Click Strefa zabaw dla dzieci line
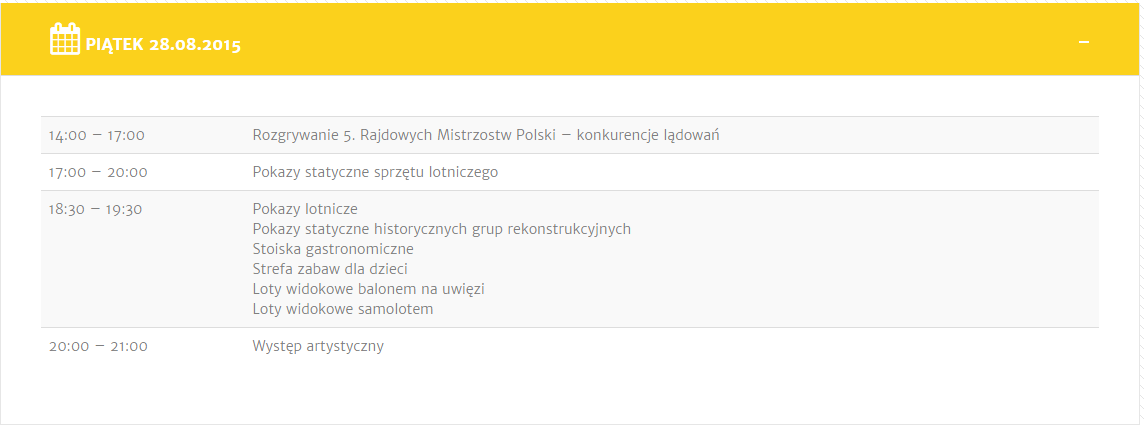 [330, 269]
